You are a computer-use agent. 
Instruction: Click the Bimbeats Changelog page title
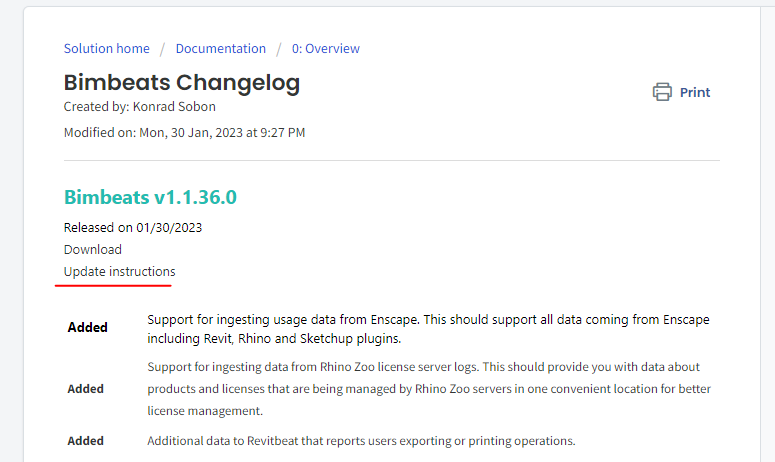pyautogui.click(x=182, y=83)
